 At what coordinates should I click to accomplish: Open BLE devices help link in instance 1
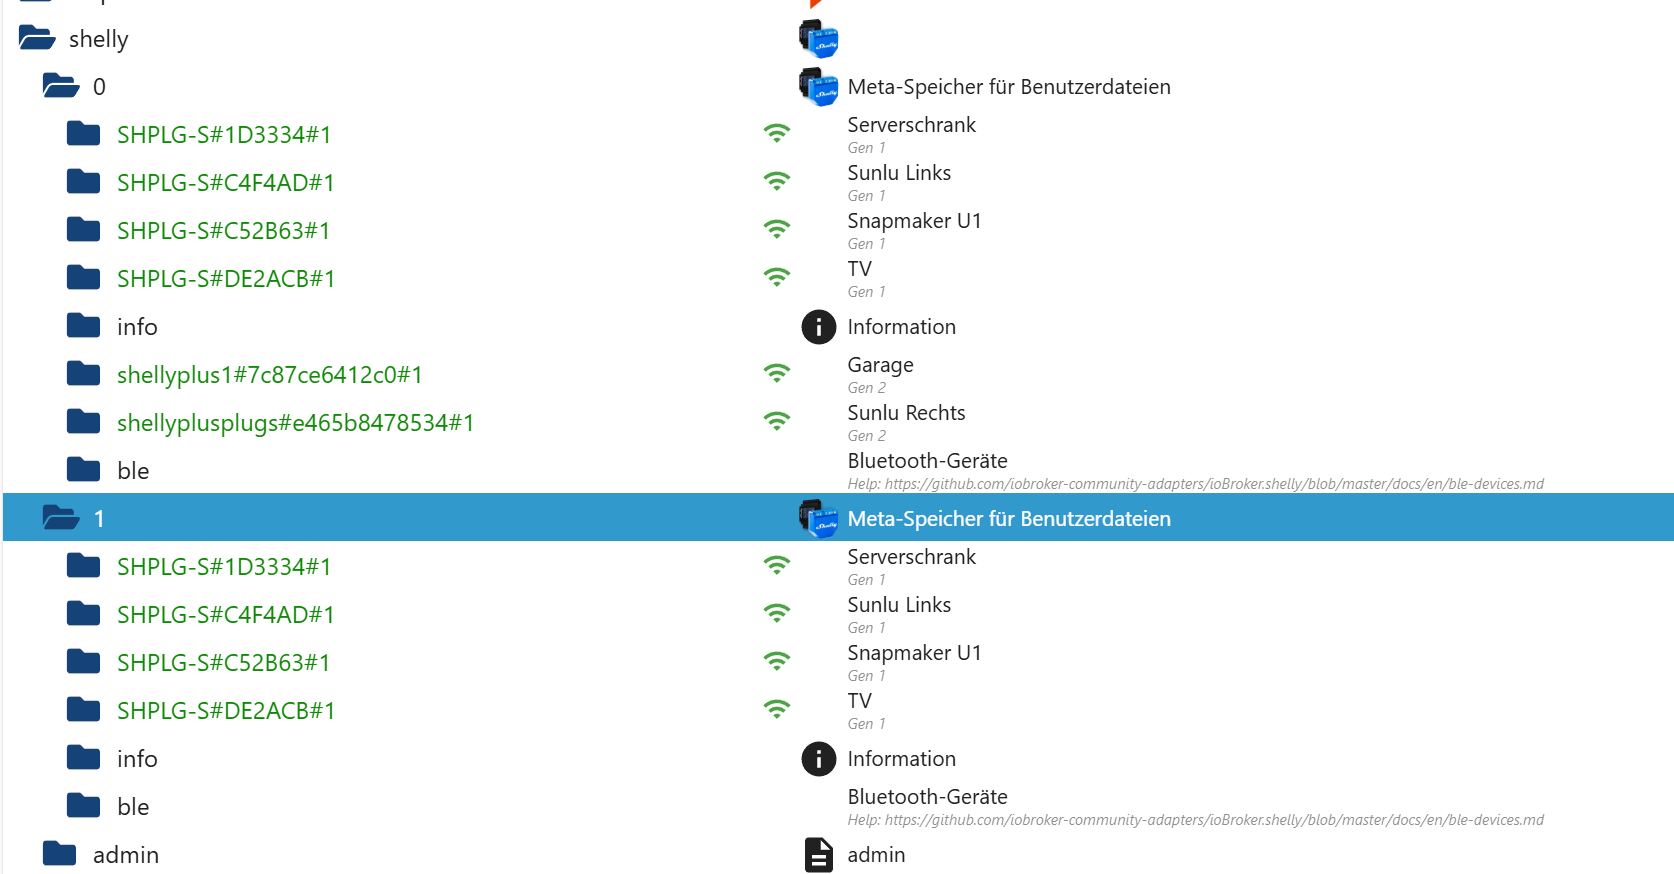1195,820
